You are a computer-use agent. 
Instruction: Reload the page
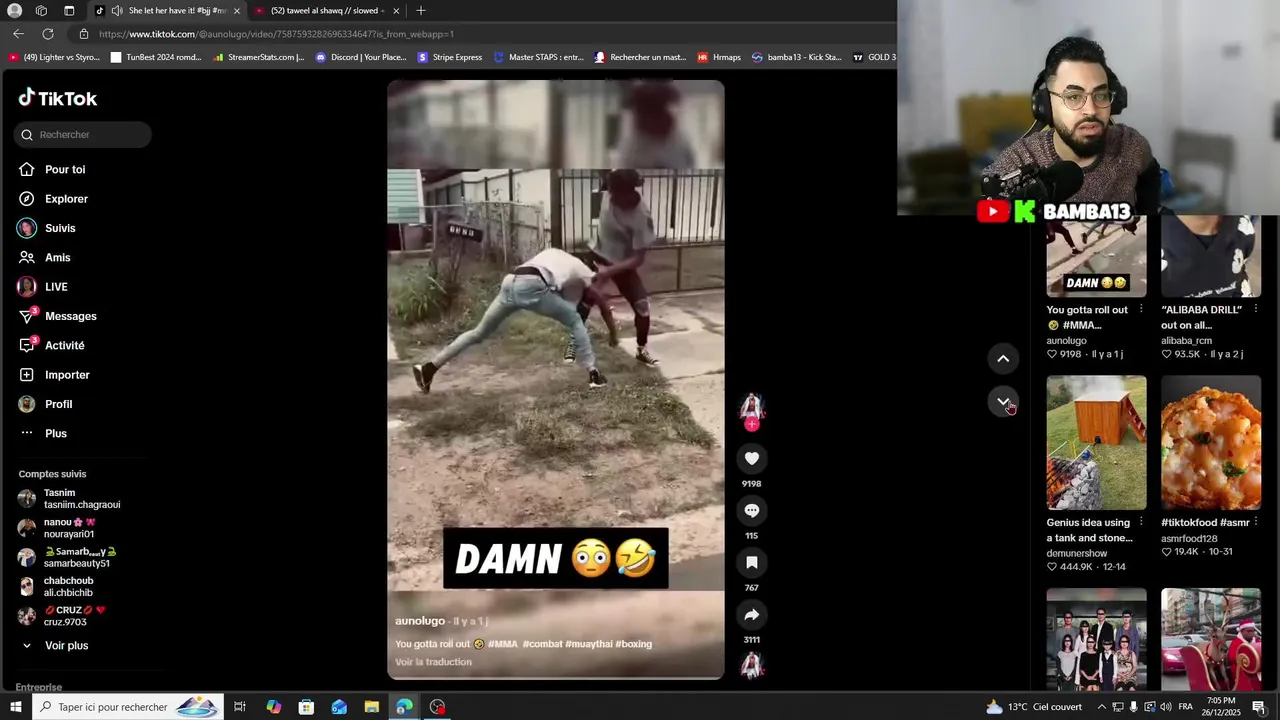pyautogui.click(x=47, y=34)
